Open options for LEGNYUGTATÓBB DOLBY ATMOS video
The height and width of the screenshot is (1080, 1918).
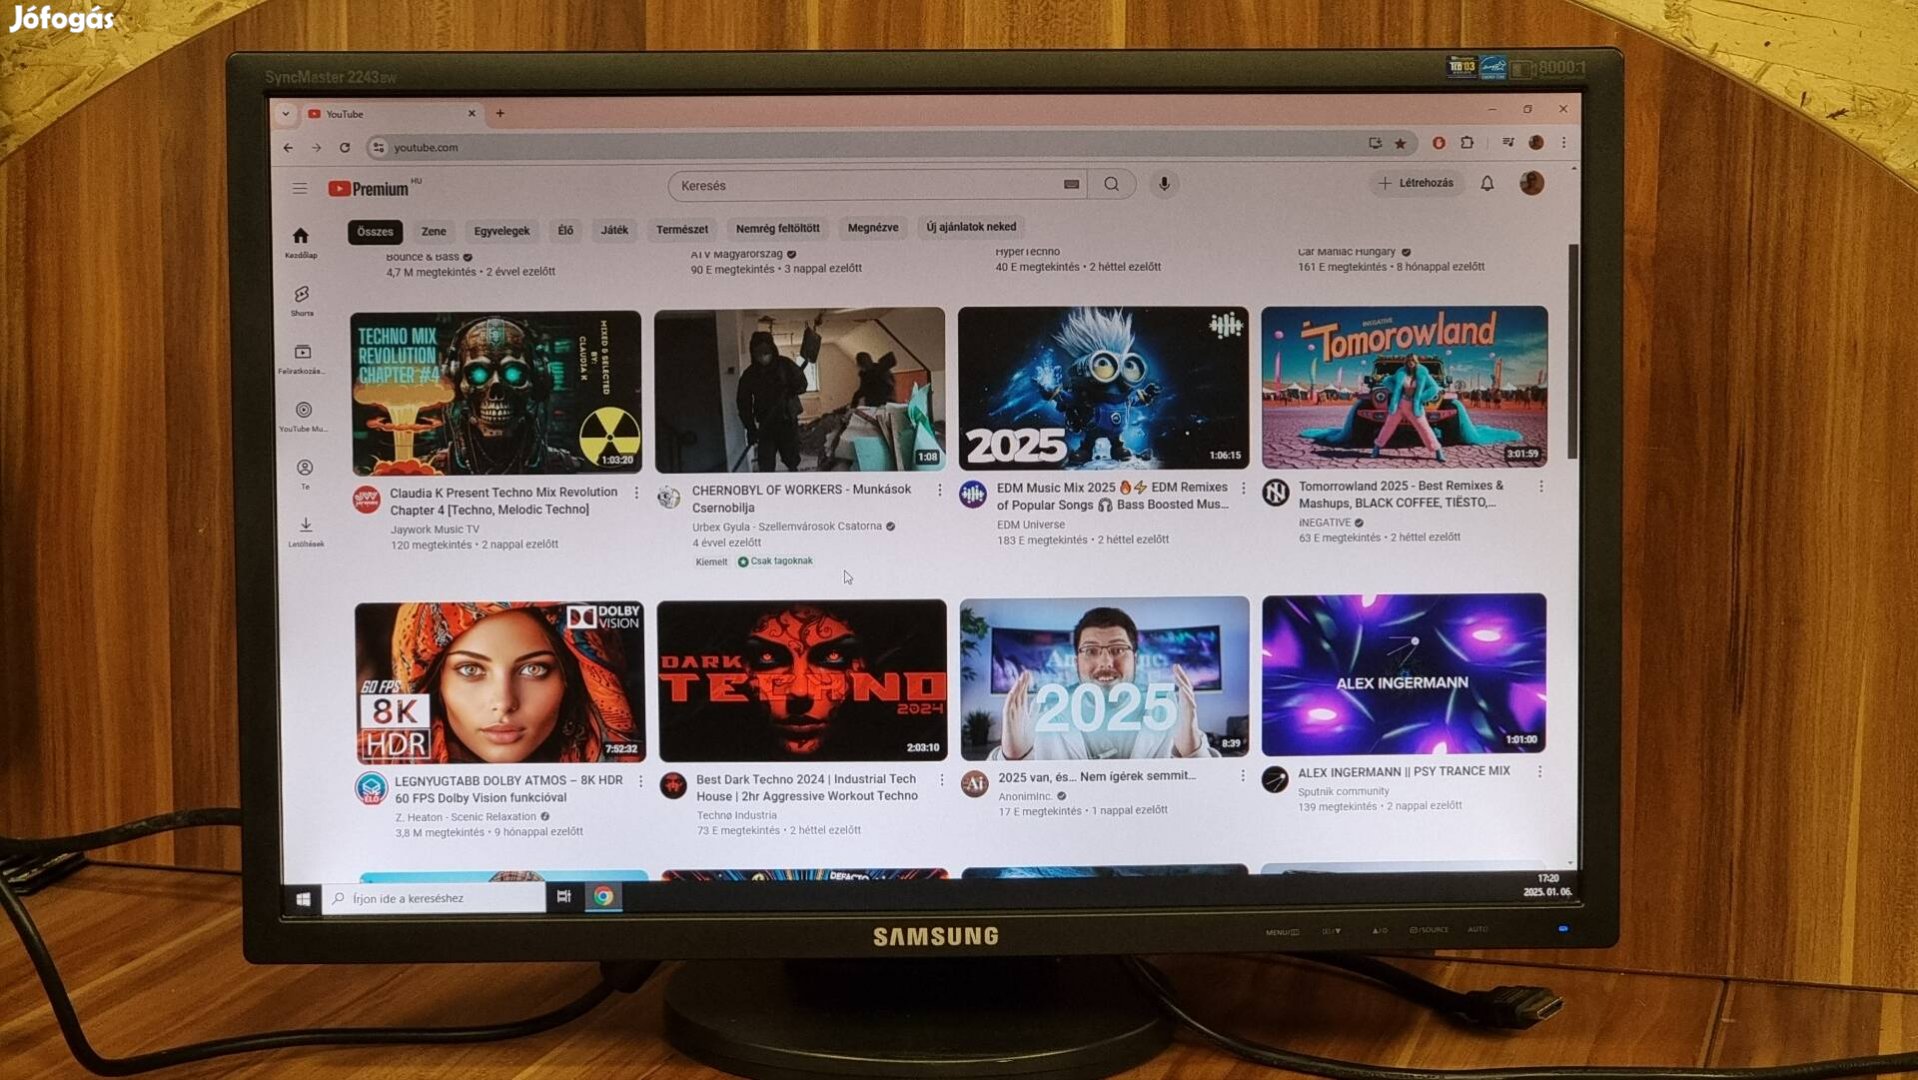pos(640,781)
